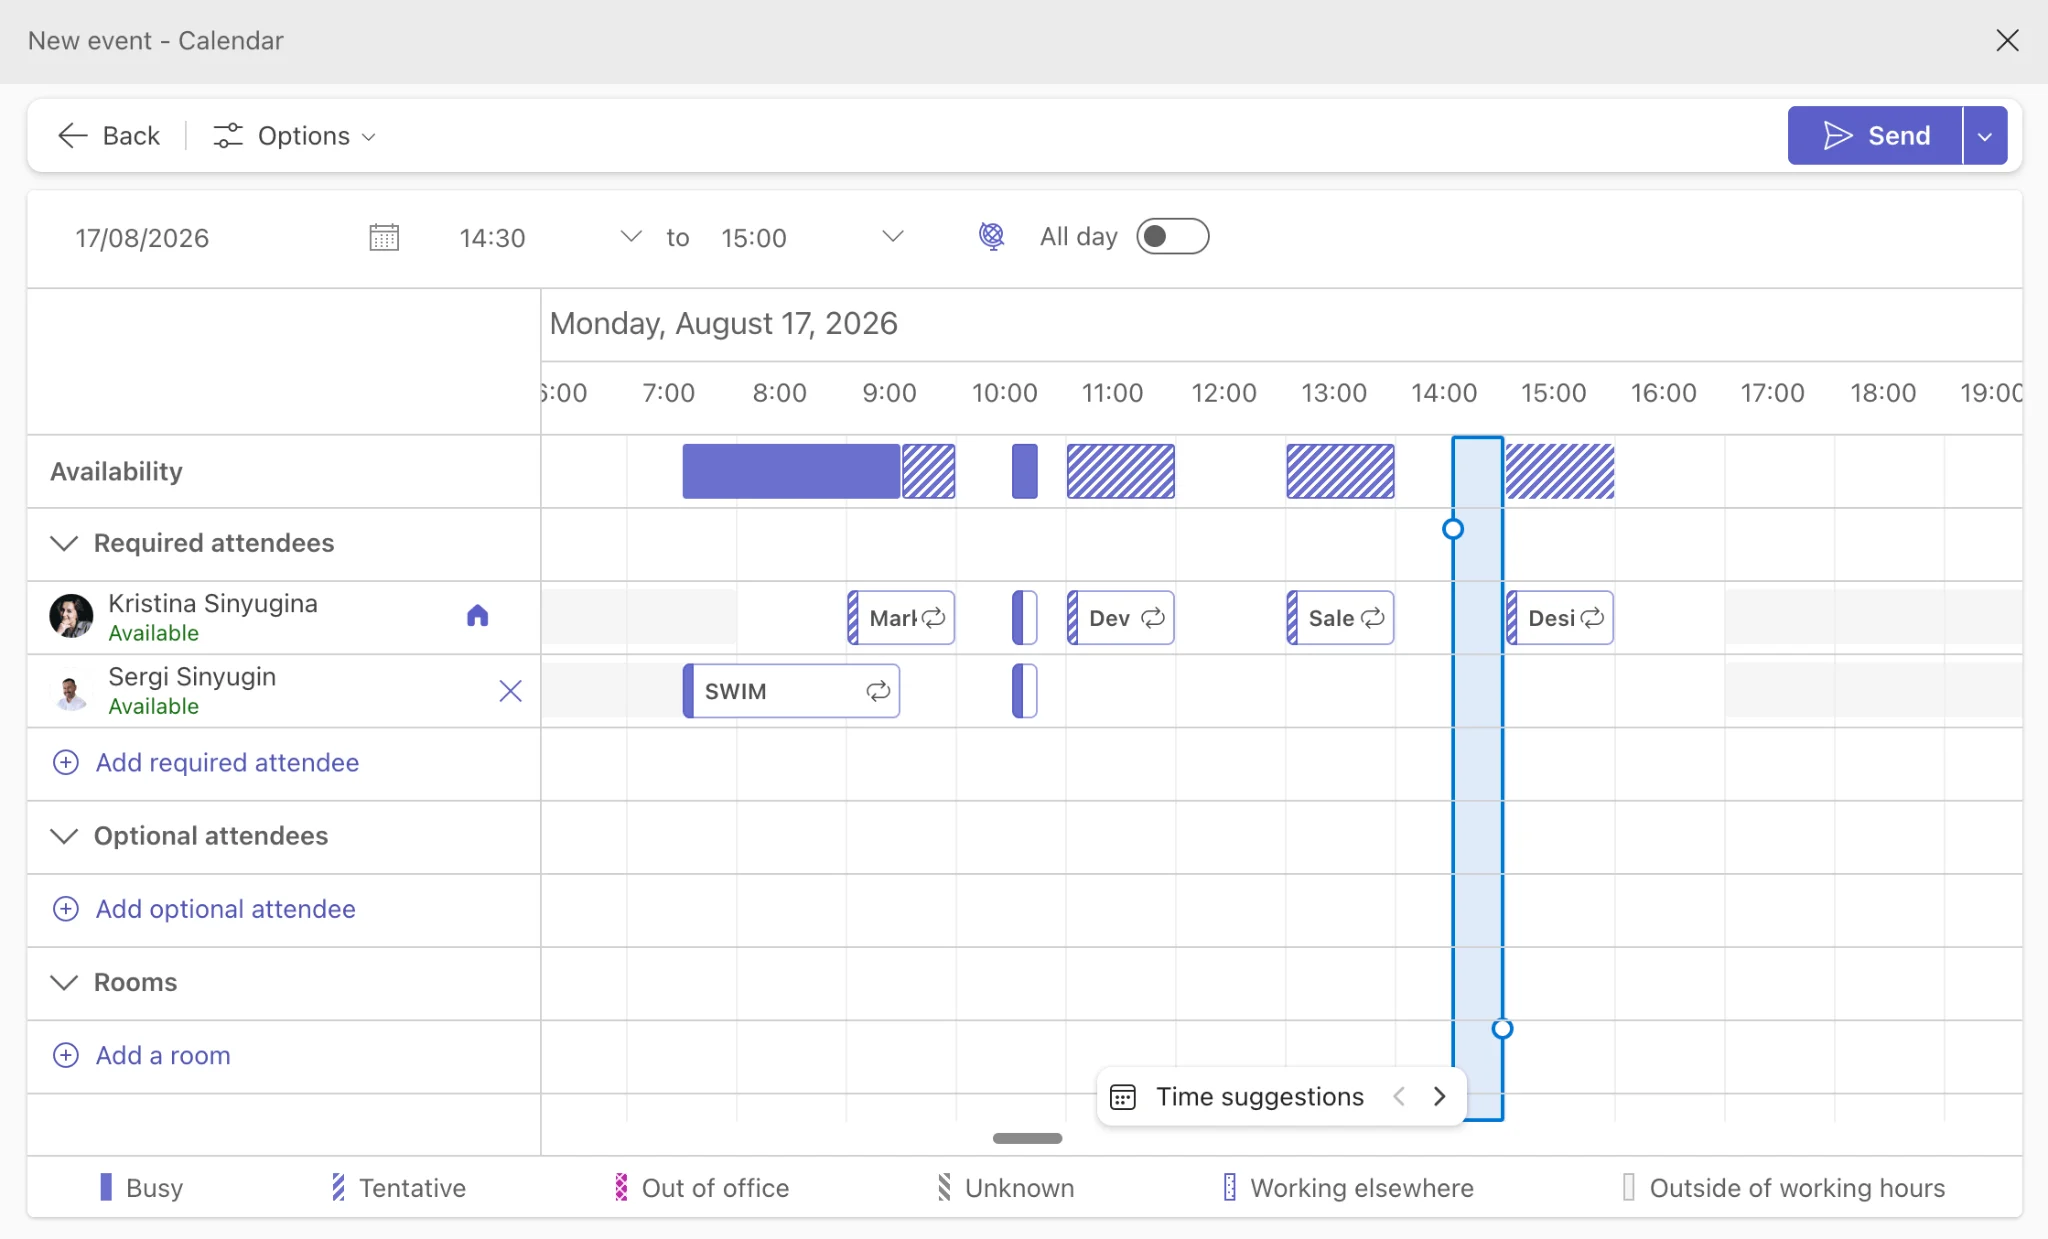The height and width of the screenshot is (1239, 2048).
Task: Click Kristina Sinyugina's avatar
Action: tap(71, 616)
